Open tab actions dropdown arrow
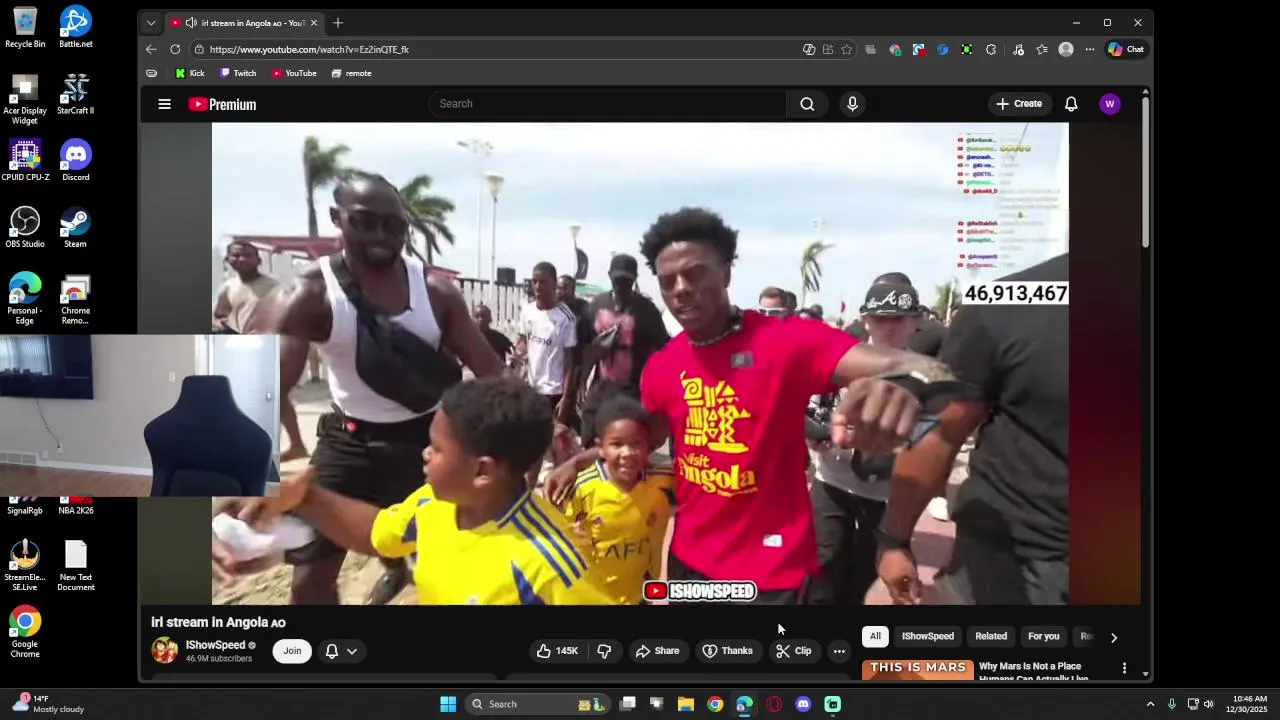The width and height of the screenshot is (1280, 720). [x=151, y=23]
